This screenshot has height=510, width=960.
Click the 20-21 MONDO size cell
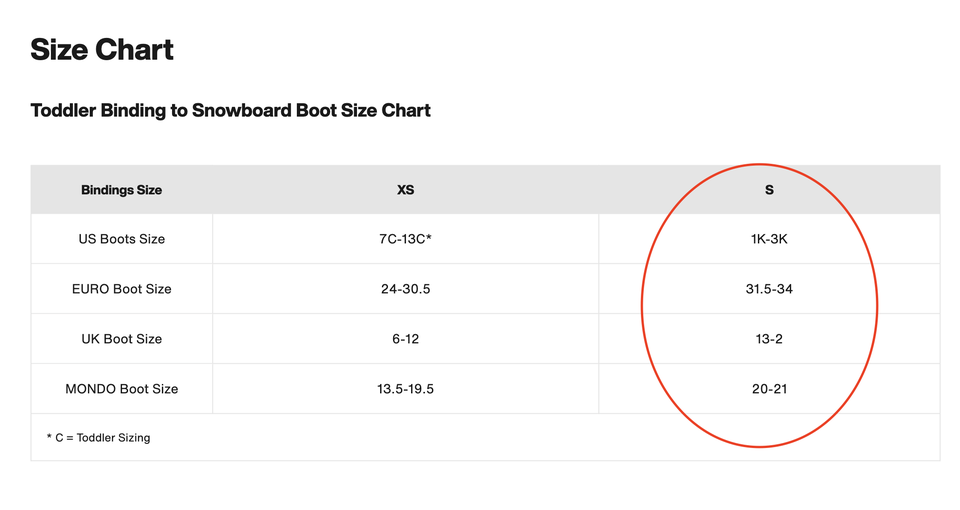[769, 388]
